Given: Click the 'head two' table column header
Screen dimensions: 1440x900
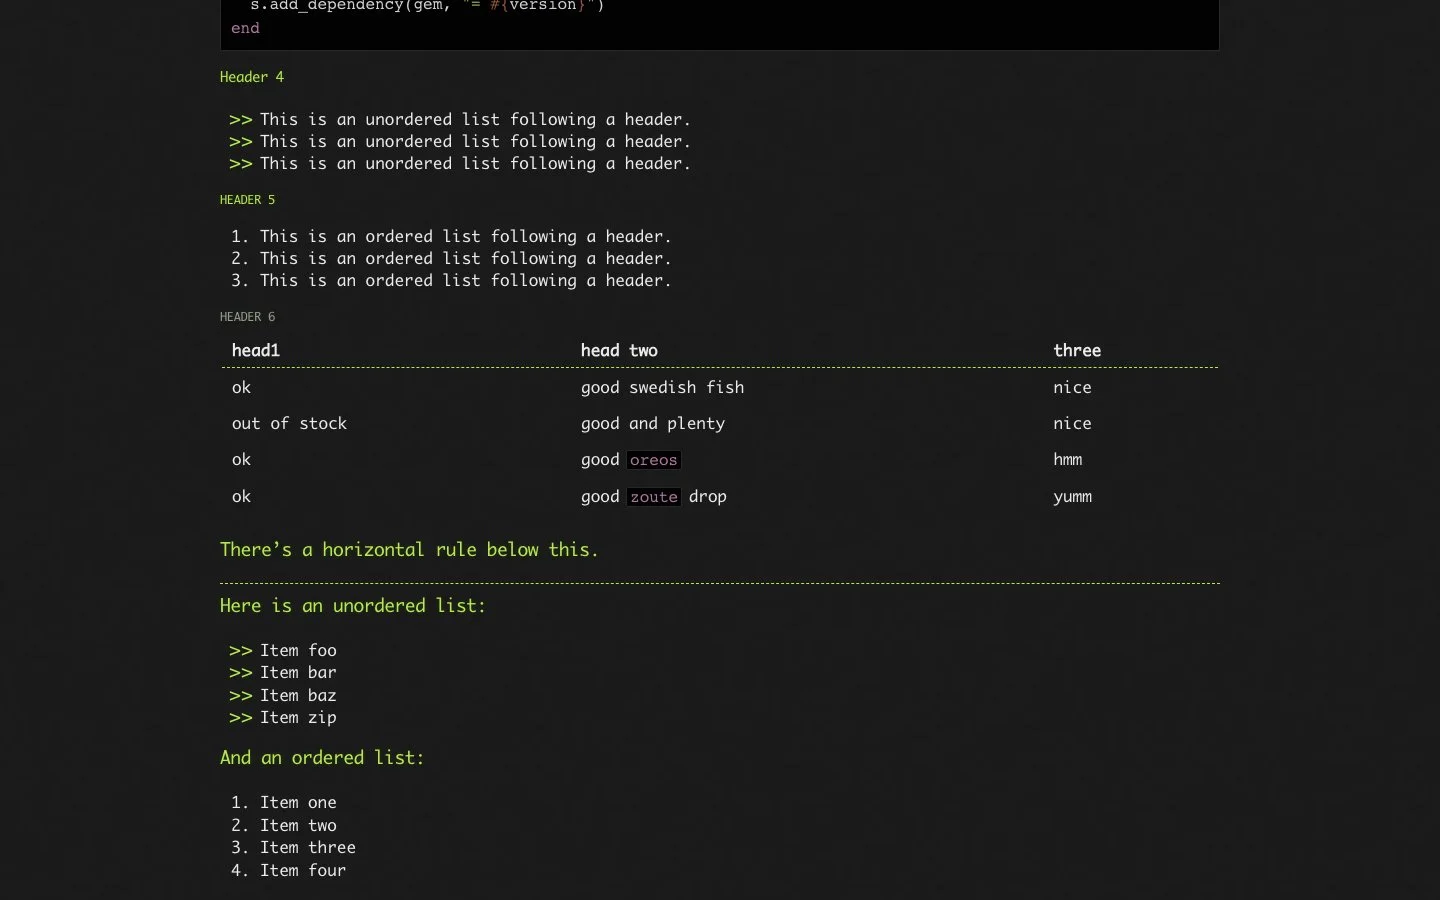Looking at the screenshot, I should [x=619, y=351].
